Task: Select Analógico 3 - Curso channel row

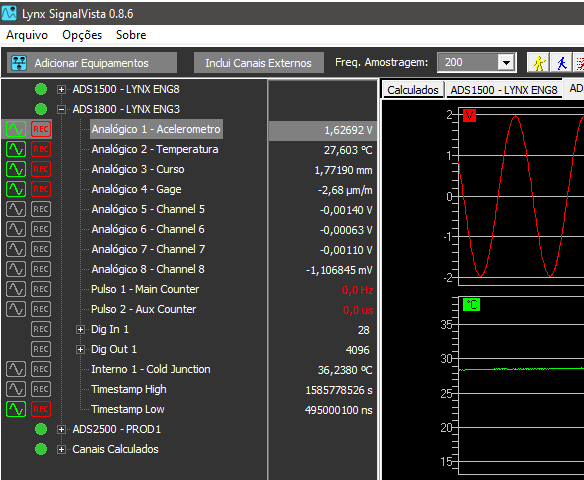Action: click(x=138, y=169)
